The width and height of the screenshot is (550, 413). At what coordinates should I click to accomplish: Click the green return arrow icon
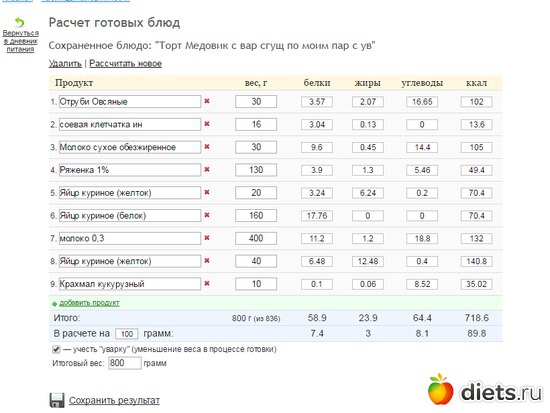point(20,22)
